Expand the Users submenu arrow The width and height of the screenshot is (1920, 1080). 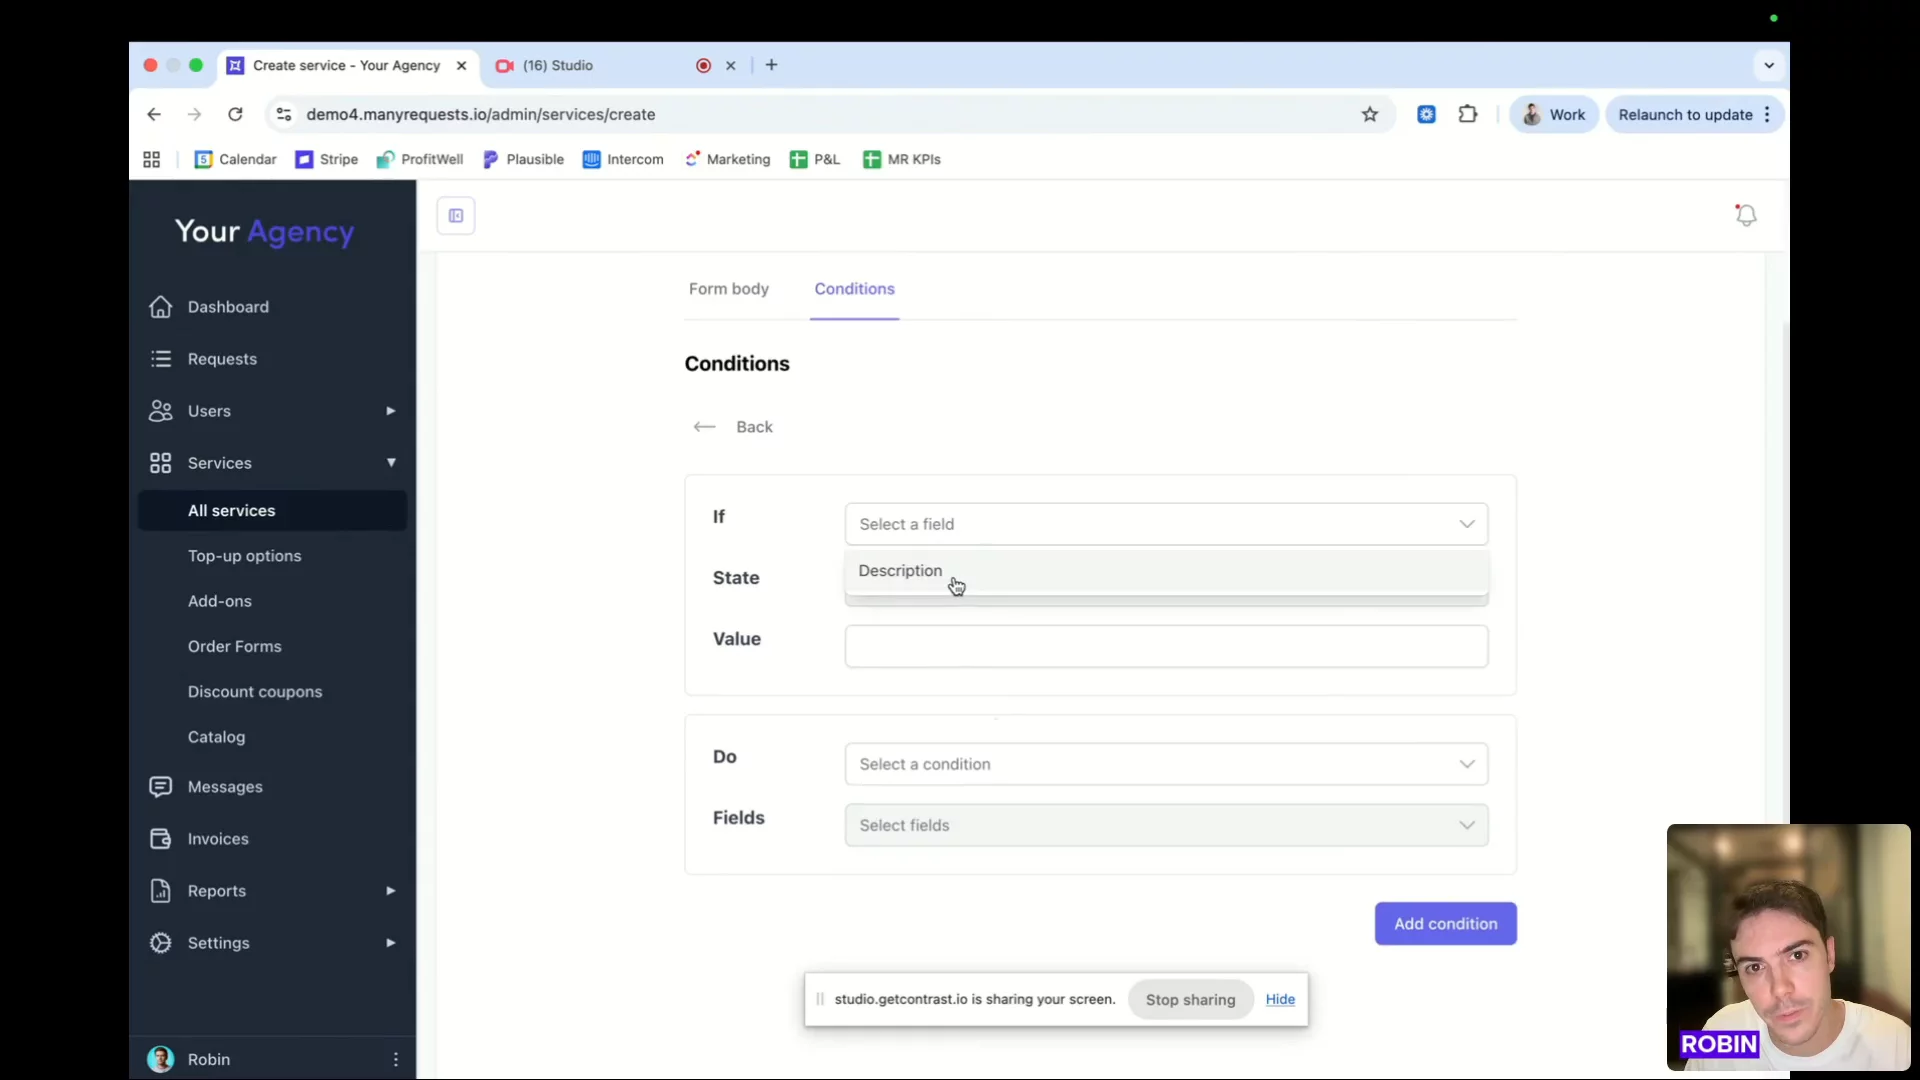pos(391,411)
